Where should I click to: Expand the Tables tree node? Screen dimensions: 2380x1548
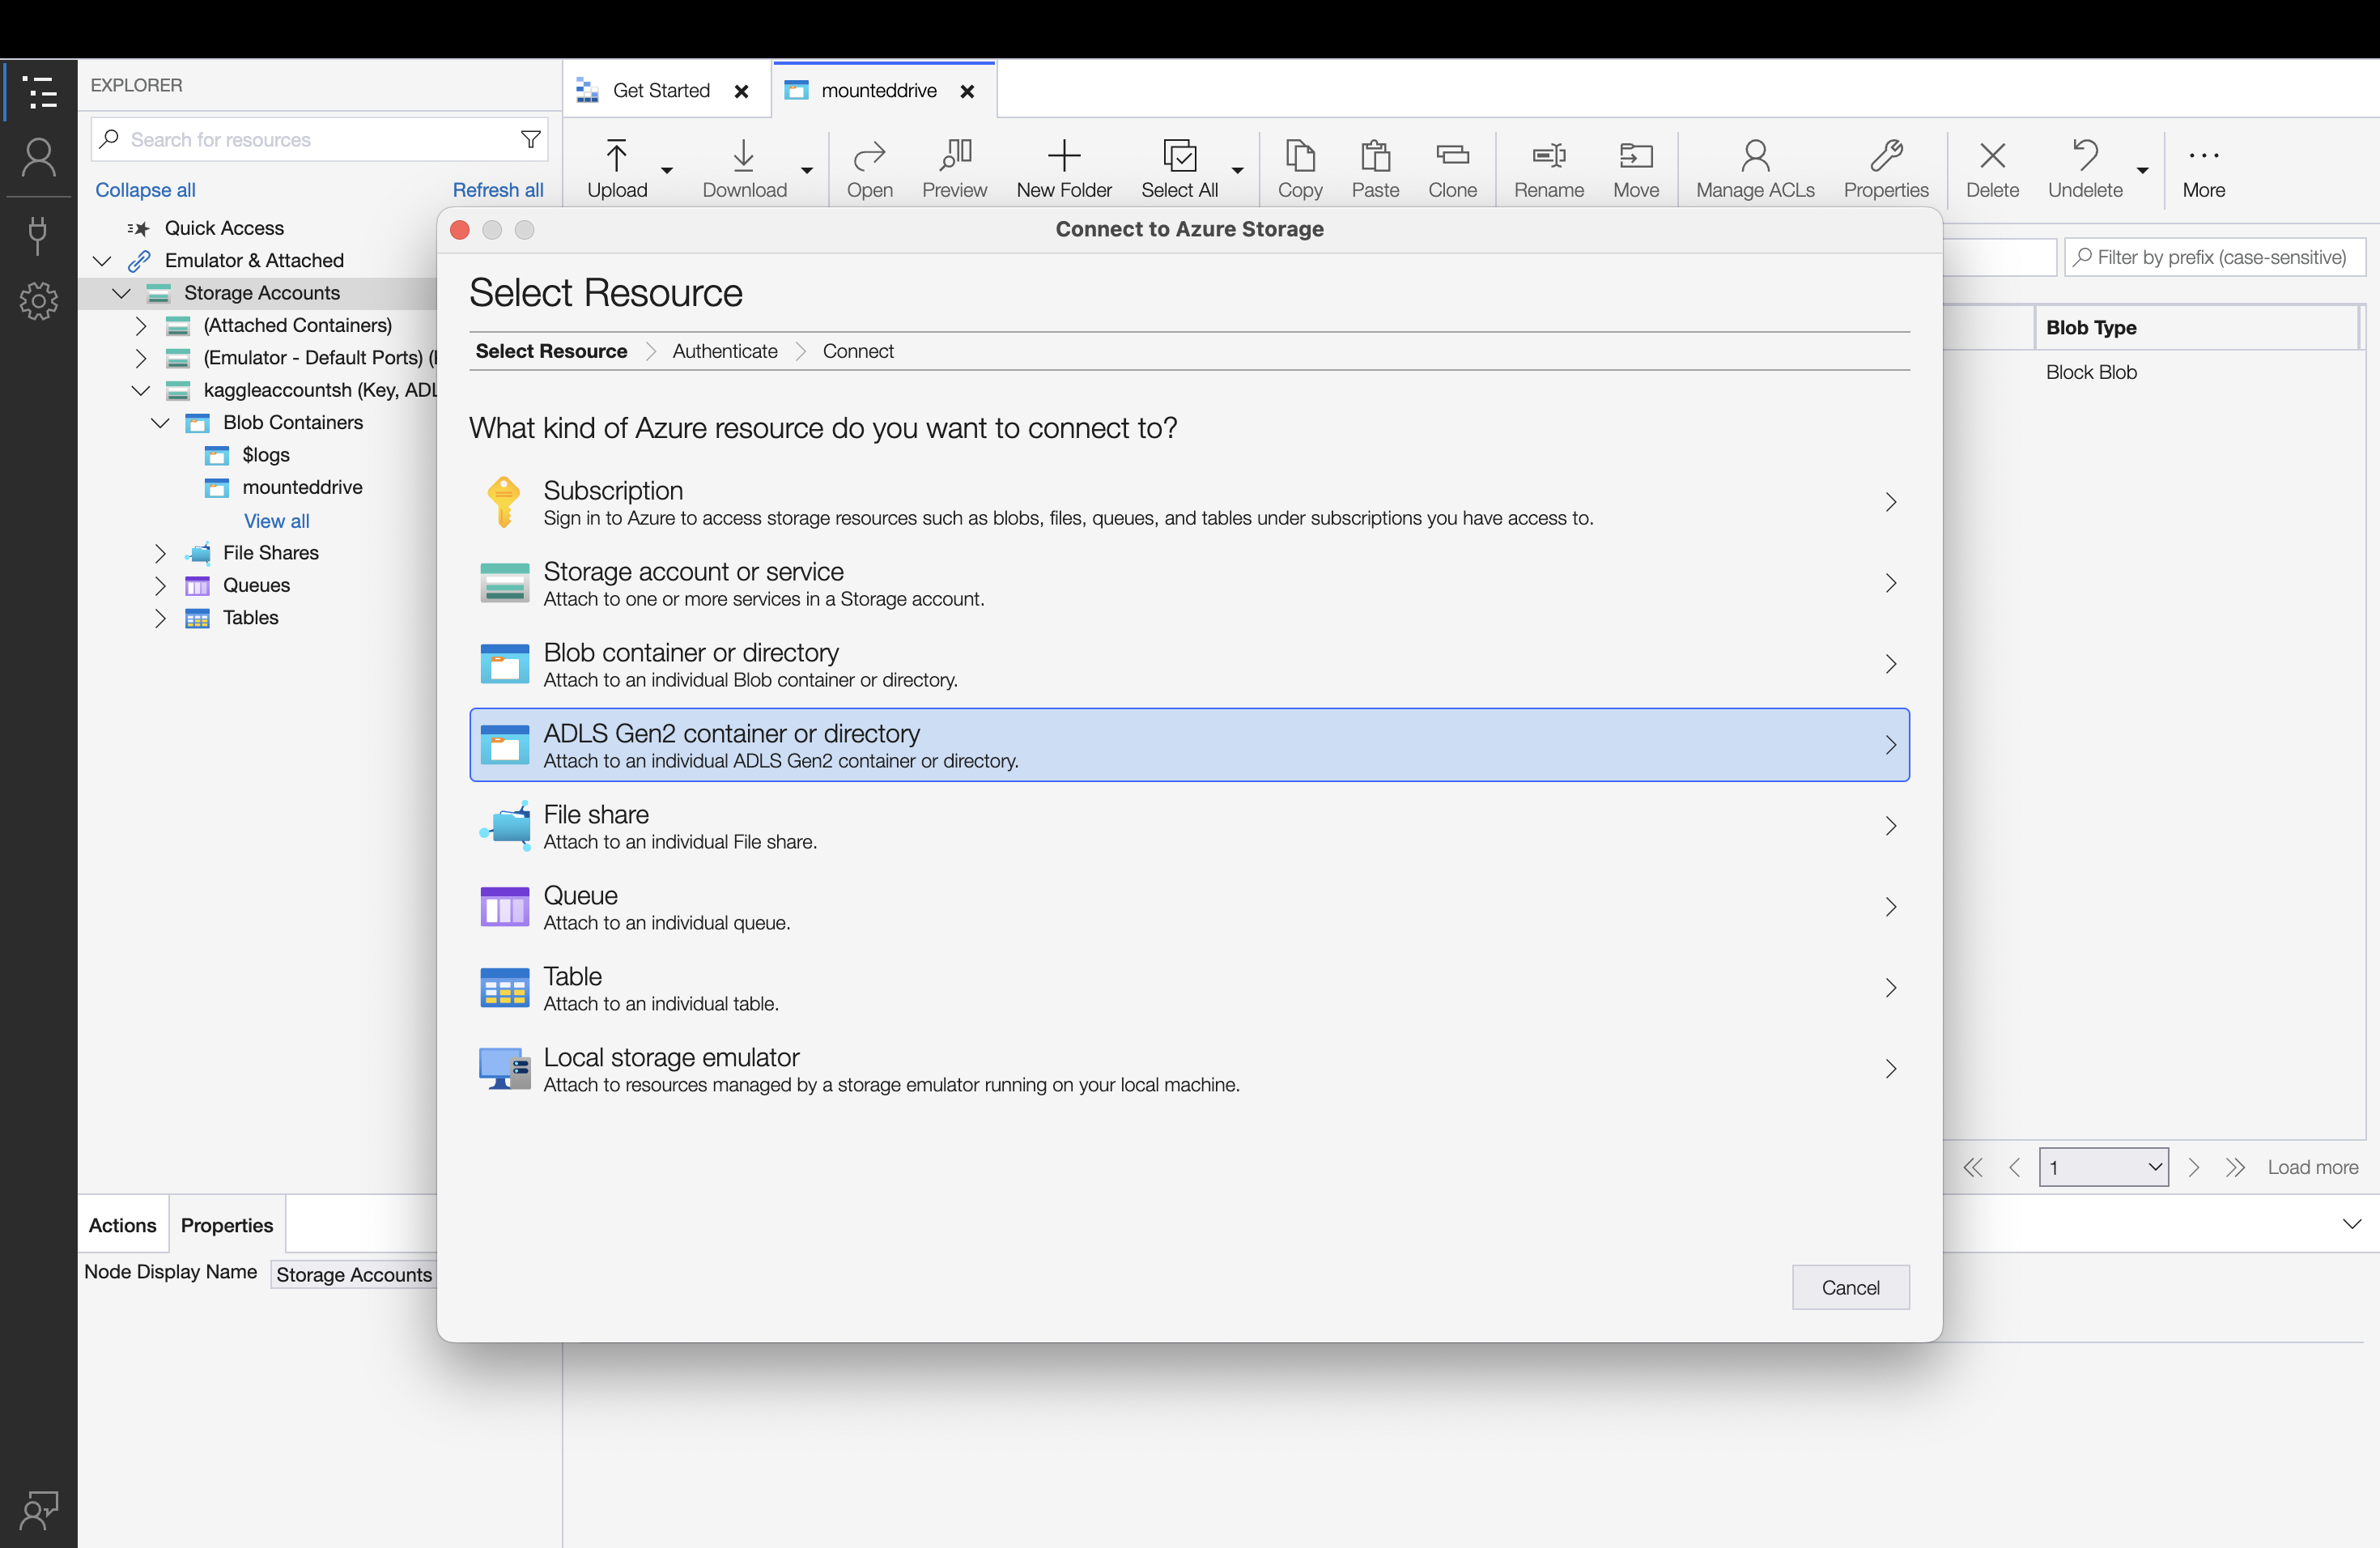point(160,618)
